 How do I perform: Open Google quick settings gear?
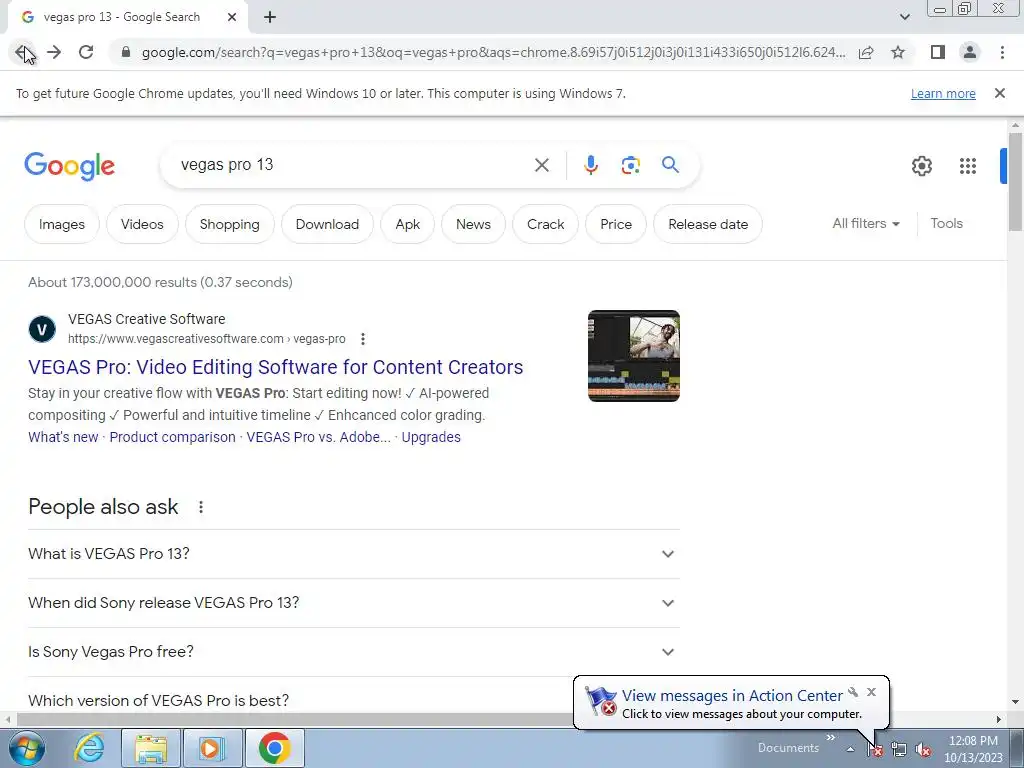point(921,166)
